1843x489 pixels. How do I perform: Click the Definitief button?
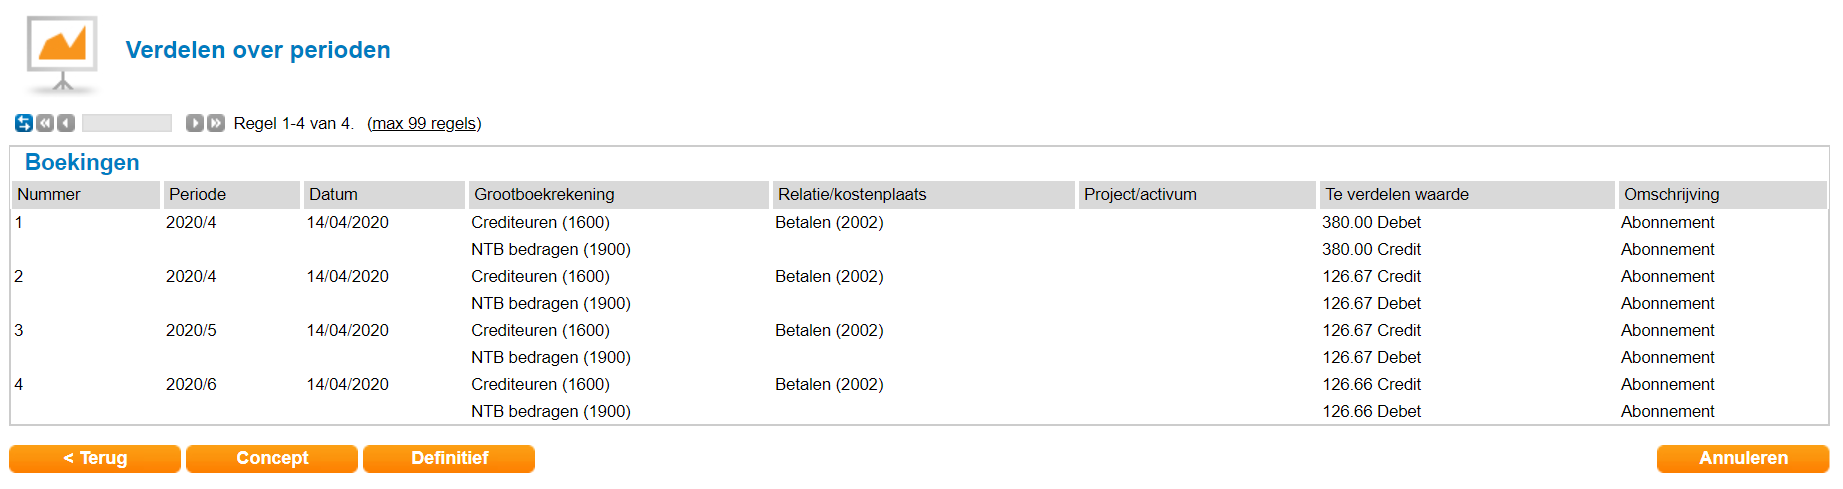(449, 458)
